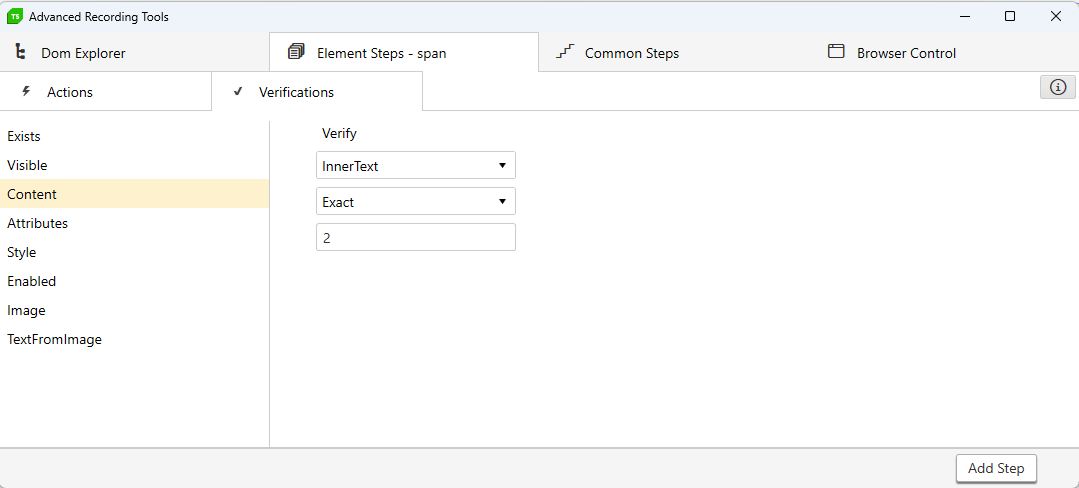Select the TextFromImage verification
This screenshot has height=488, width=1079.
pos(134,339)
